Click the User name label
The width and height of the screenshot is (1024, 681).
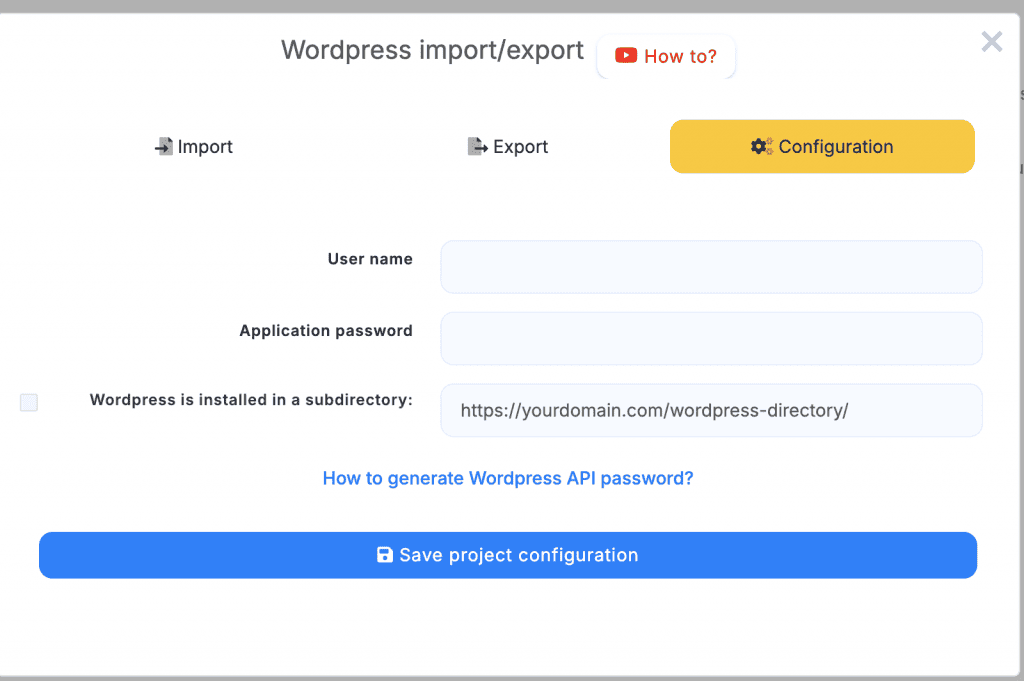[x=370, y=259]
